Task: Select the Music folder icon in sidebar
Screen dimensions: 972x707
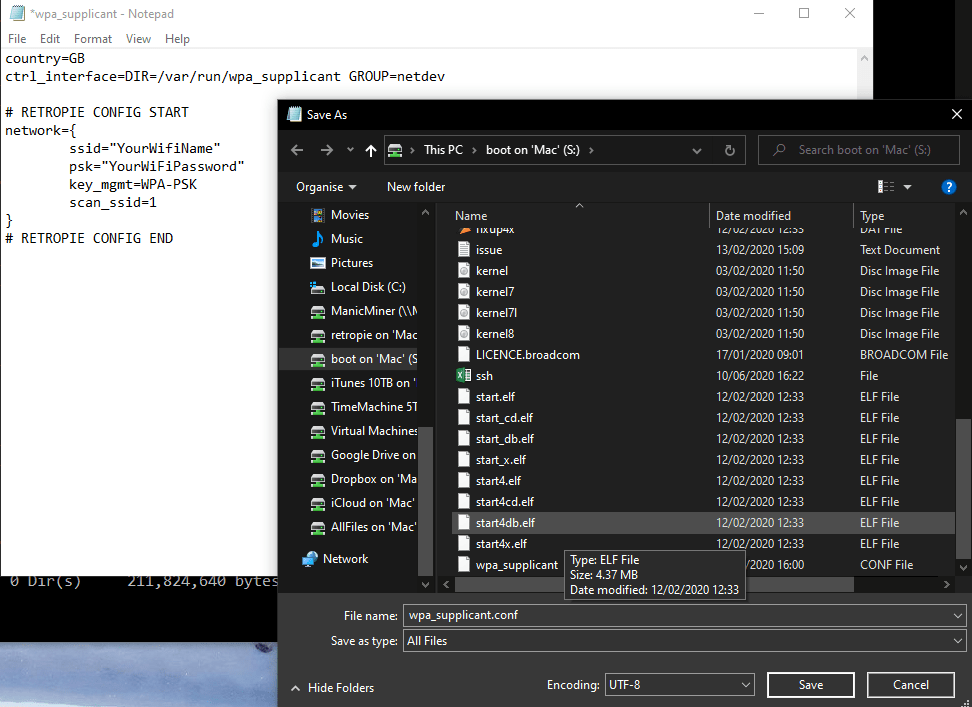Action: [318, 239]
